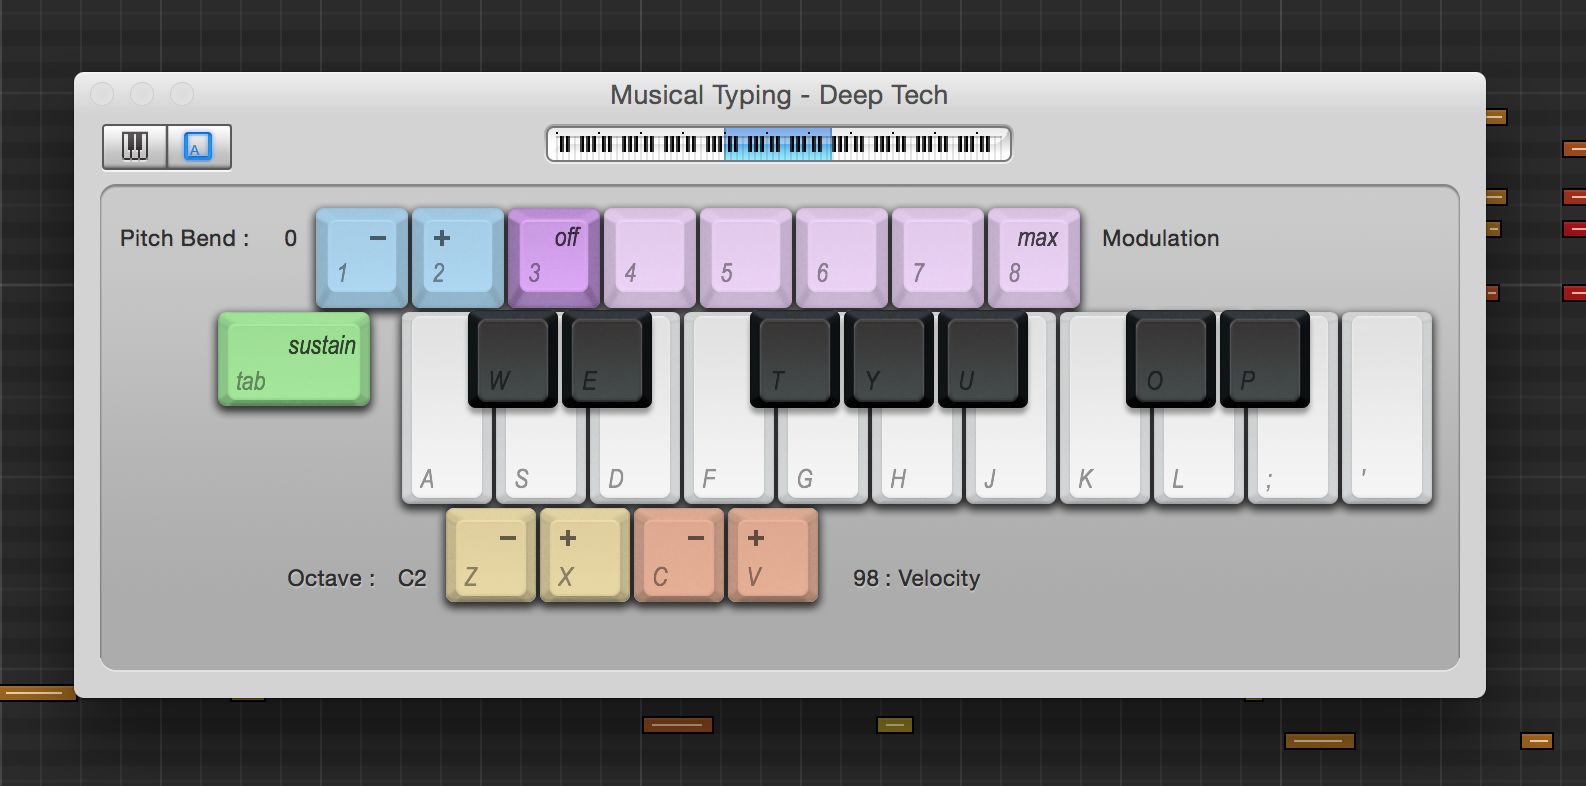Switch to piano keyboard view icon

(x=134, y=147)
